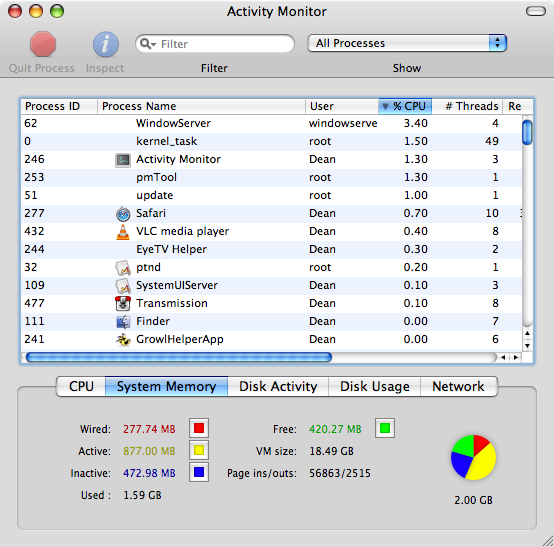Click the Finder process name

tap(153, 321)
